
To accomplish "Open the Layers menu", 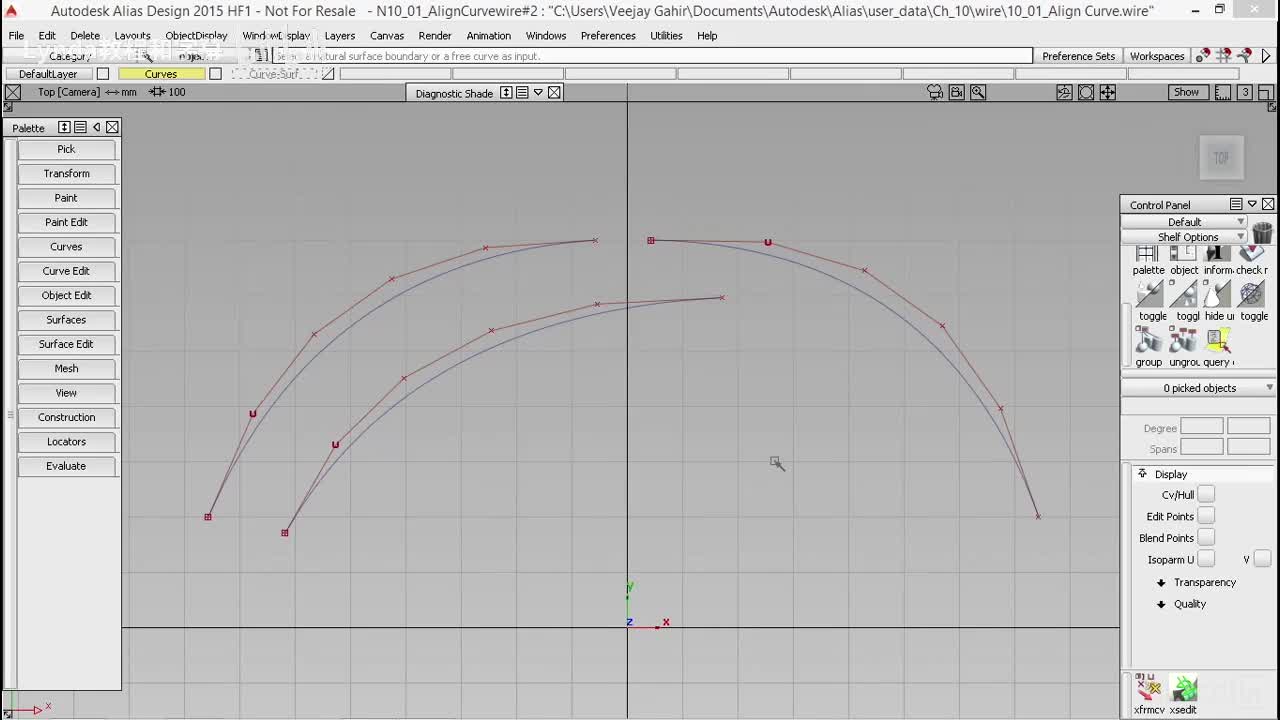I will [340, 36].
